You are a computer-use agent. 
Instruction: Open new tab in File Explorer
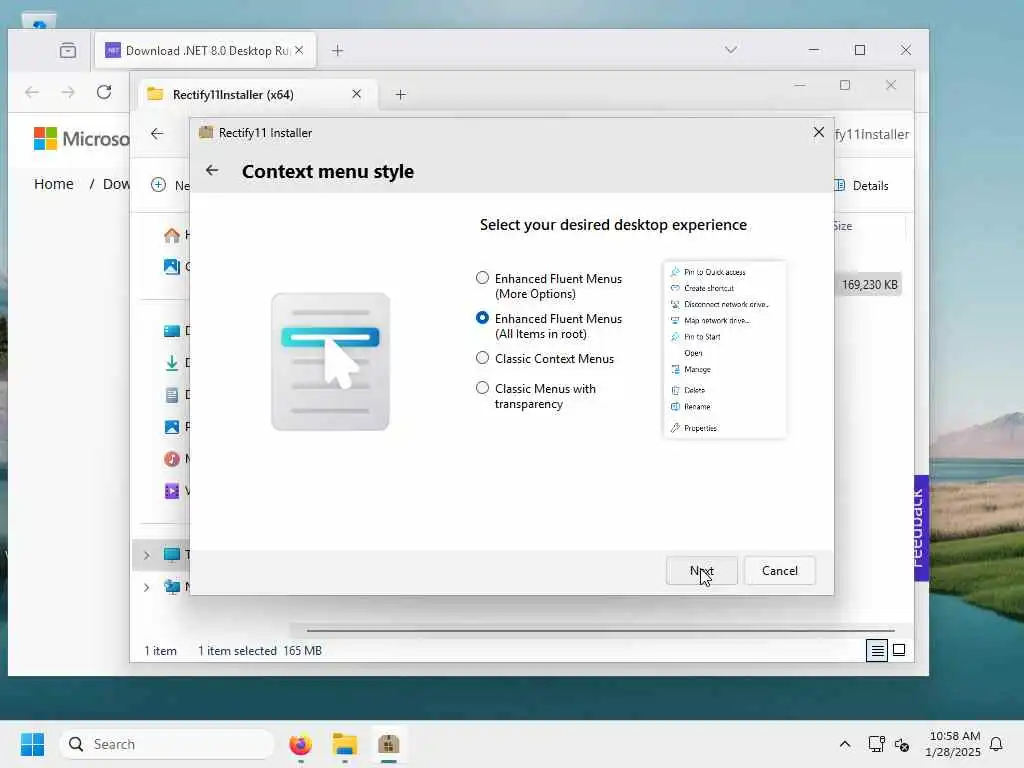pyautogui.click(x=400, y=95)
